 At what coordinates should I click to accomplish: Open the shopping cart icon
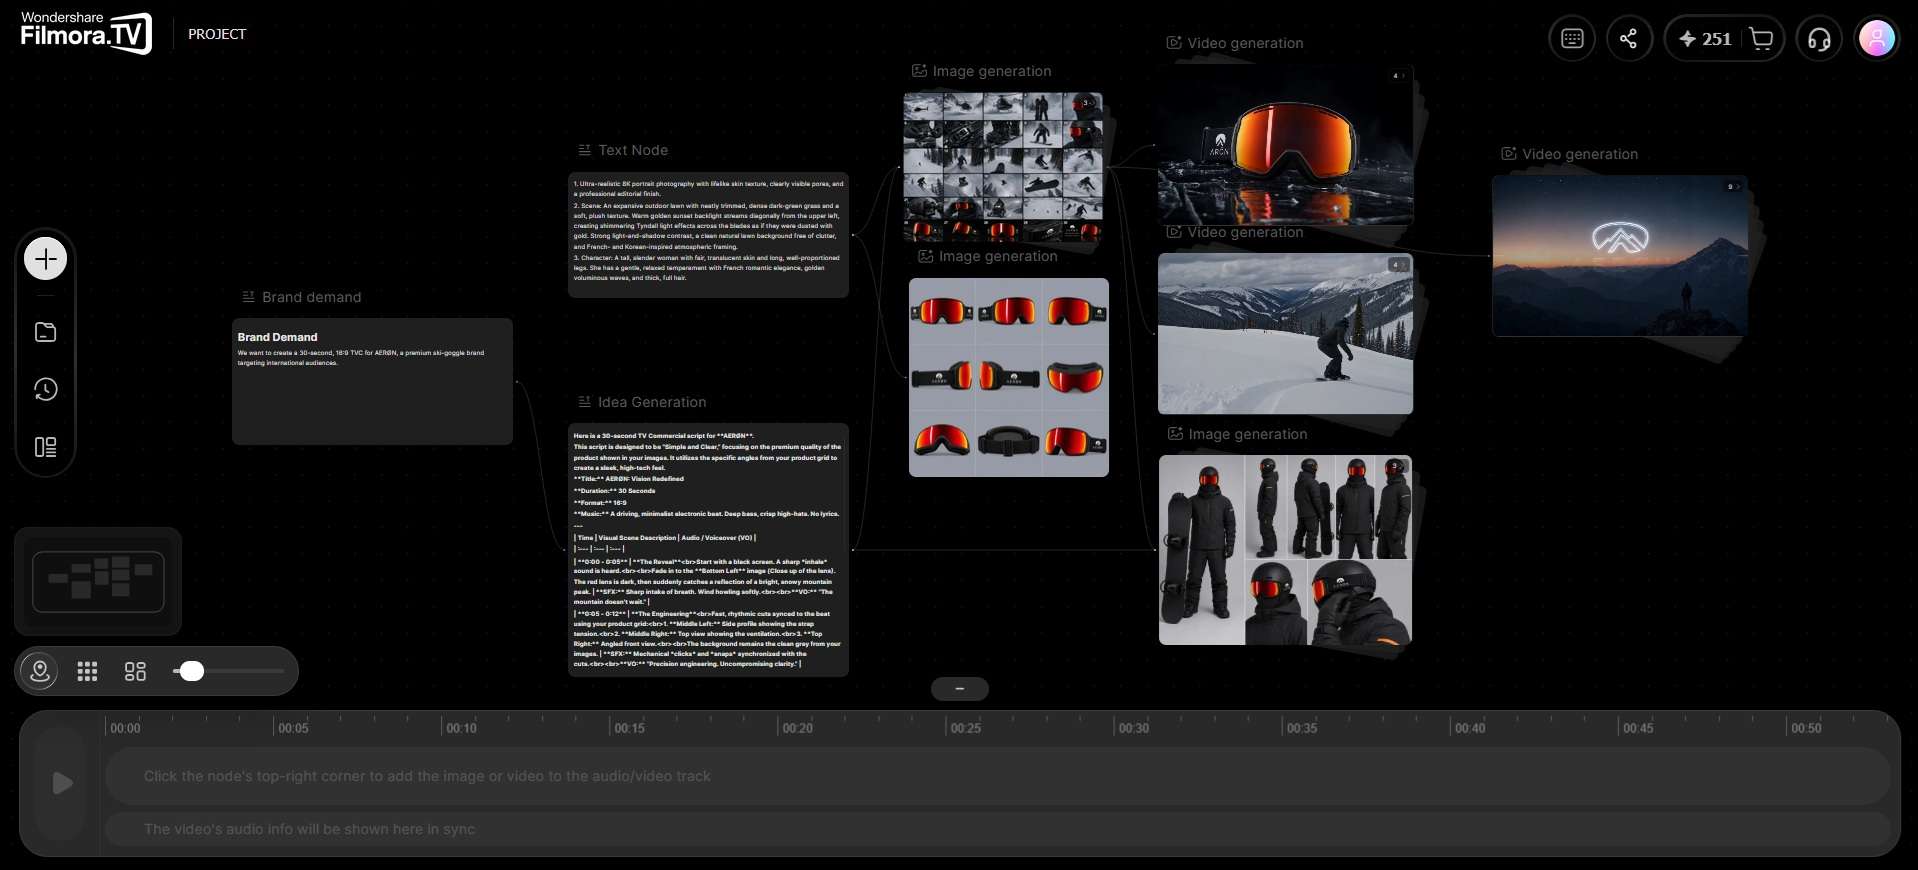[x=1762, y=39]
